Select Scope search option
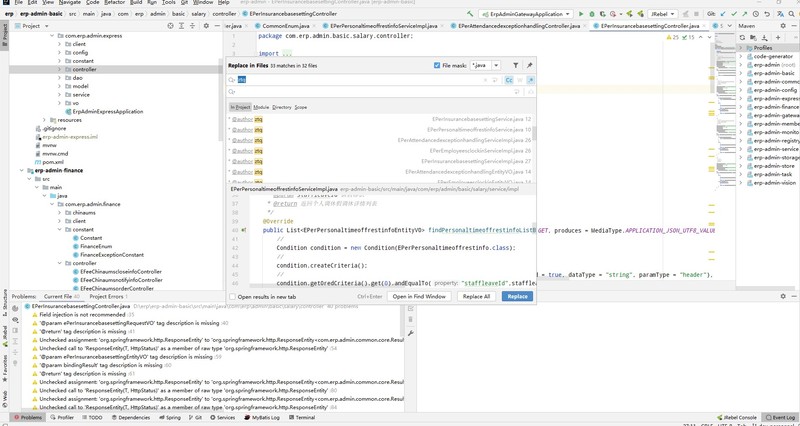Image resolution: width=800 pixels, height=426 pixels. click(x=301, y=107)
